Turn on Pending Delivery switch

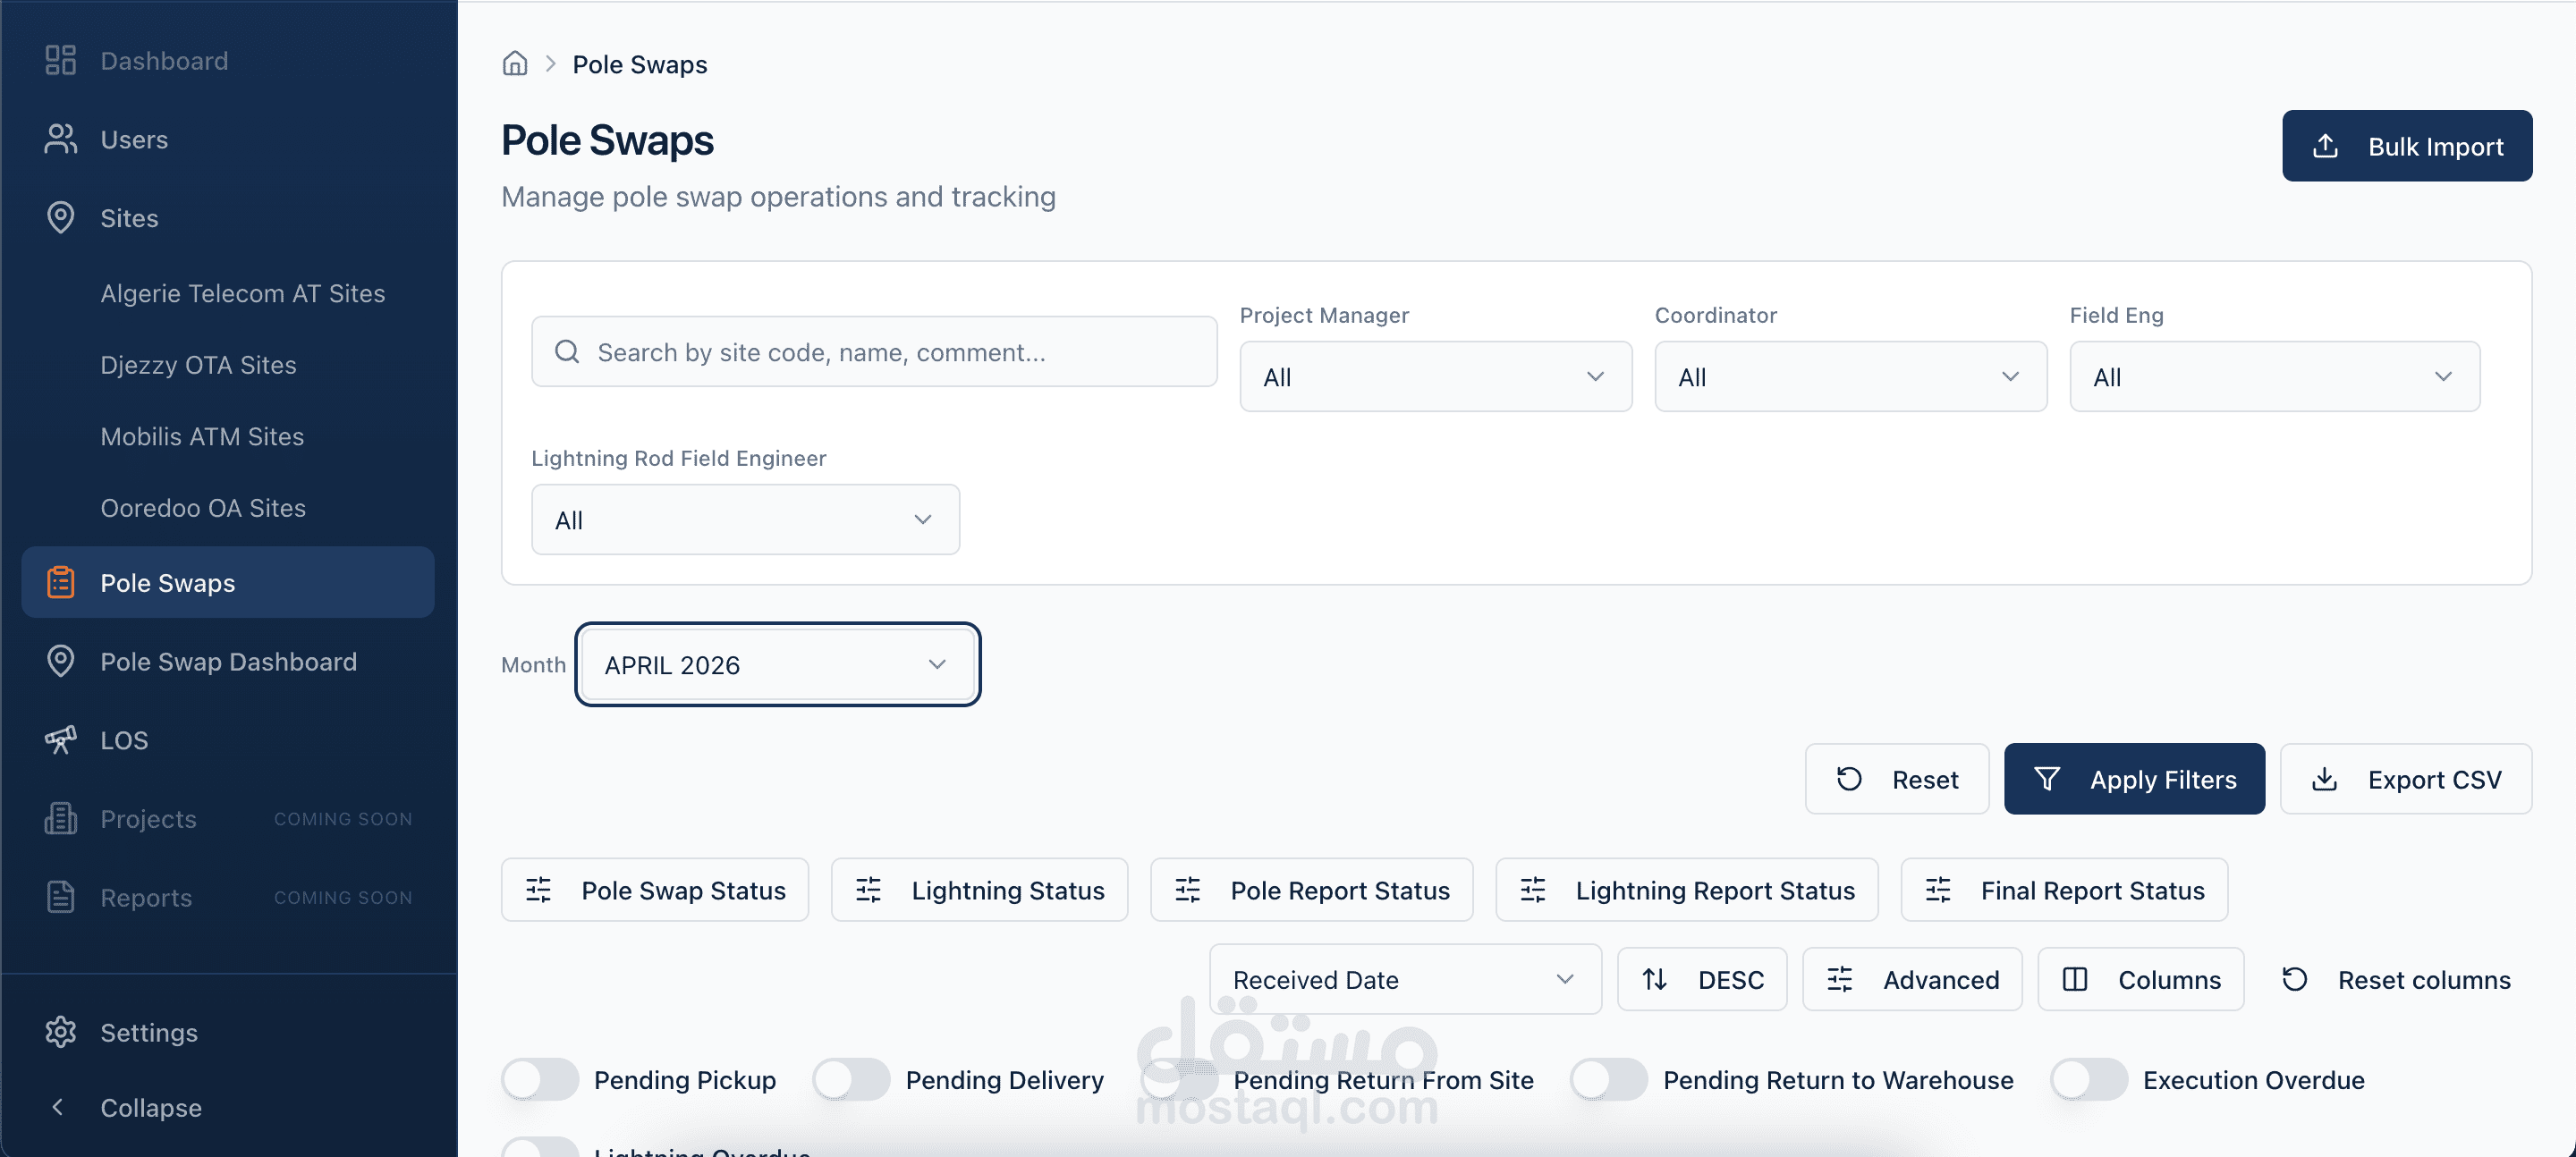click(x=851, y=1080)
